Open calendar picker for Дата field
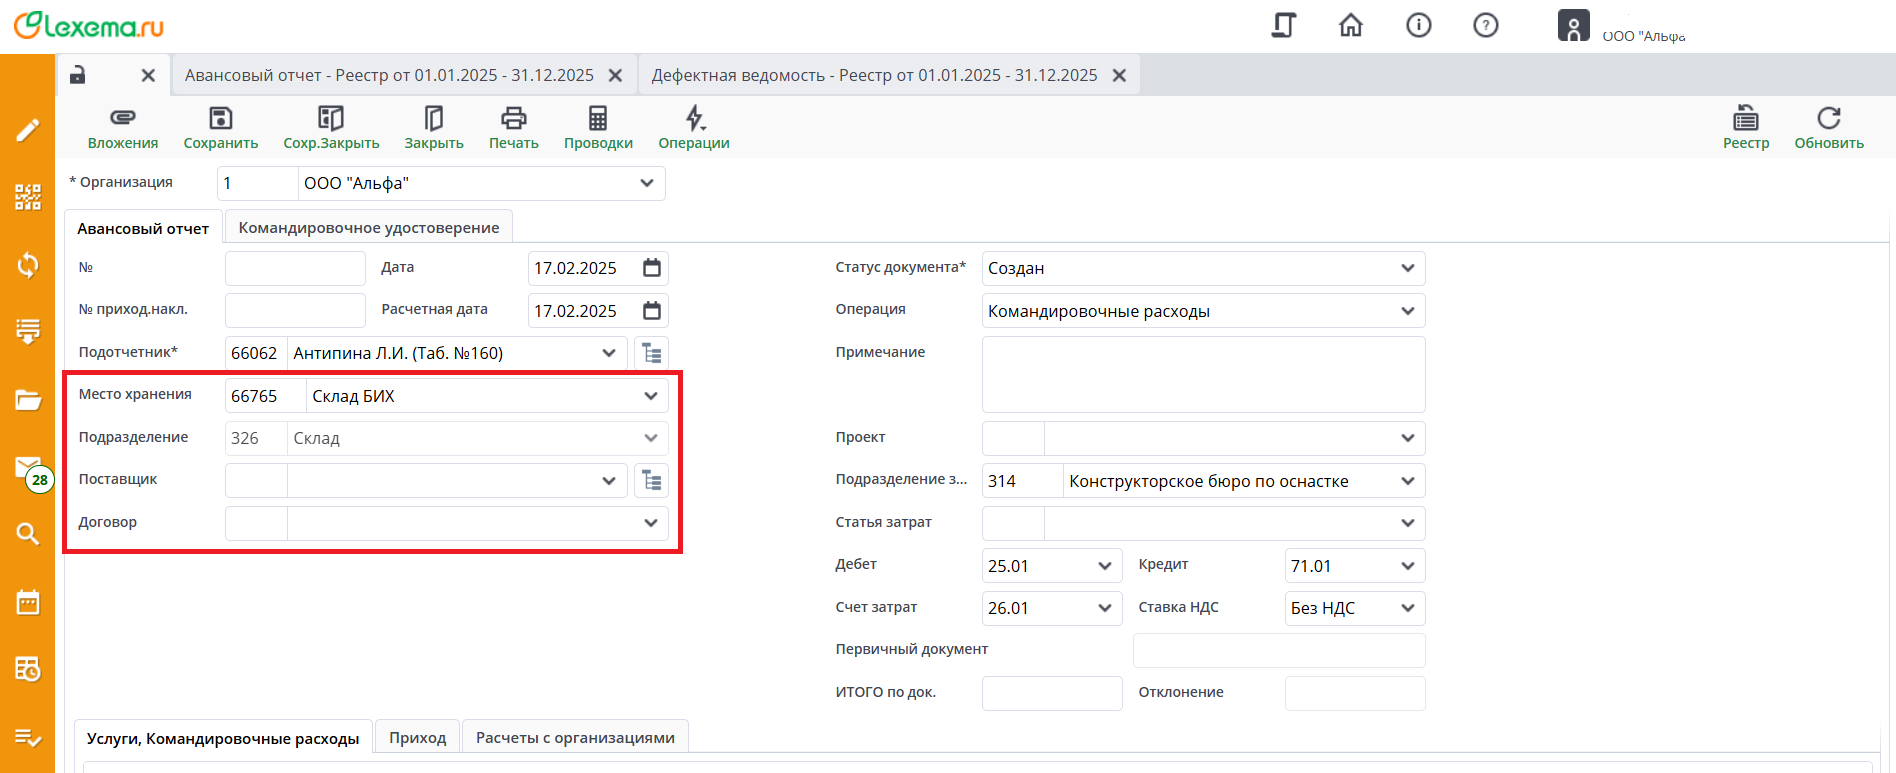This screenshot has height=773, width=1896. click(x=652, y=268)
